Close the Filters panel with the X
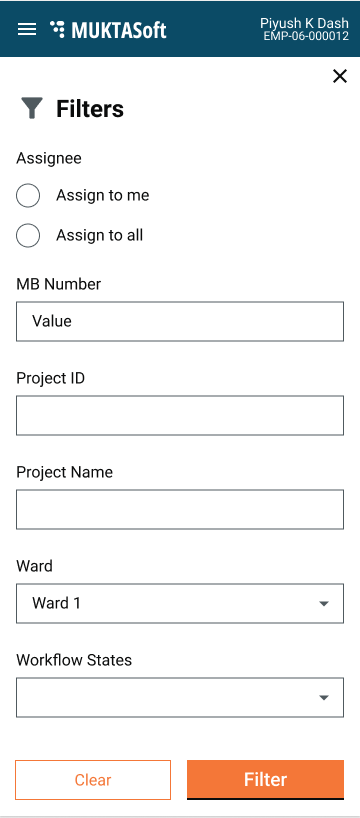Image resolution: width=360 pixels, height=818 pixels. 340,76
